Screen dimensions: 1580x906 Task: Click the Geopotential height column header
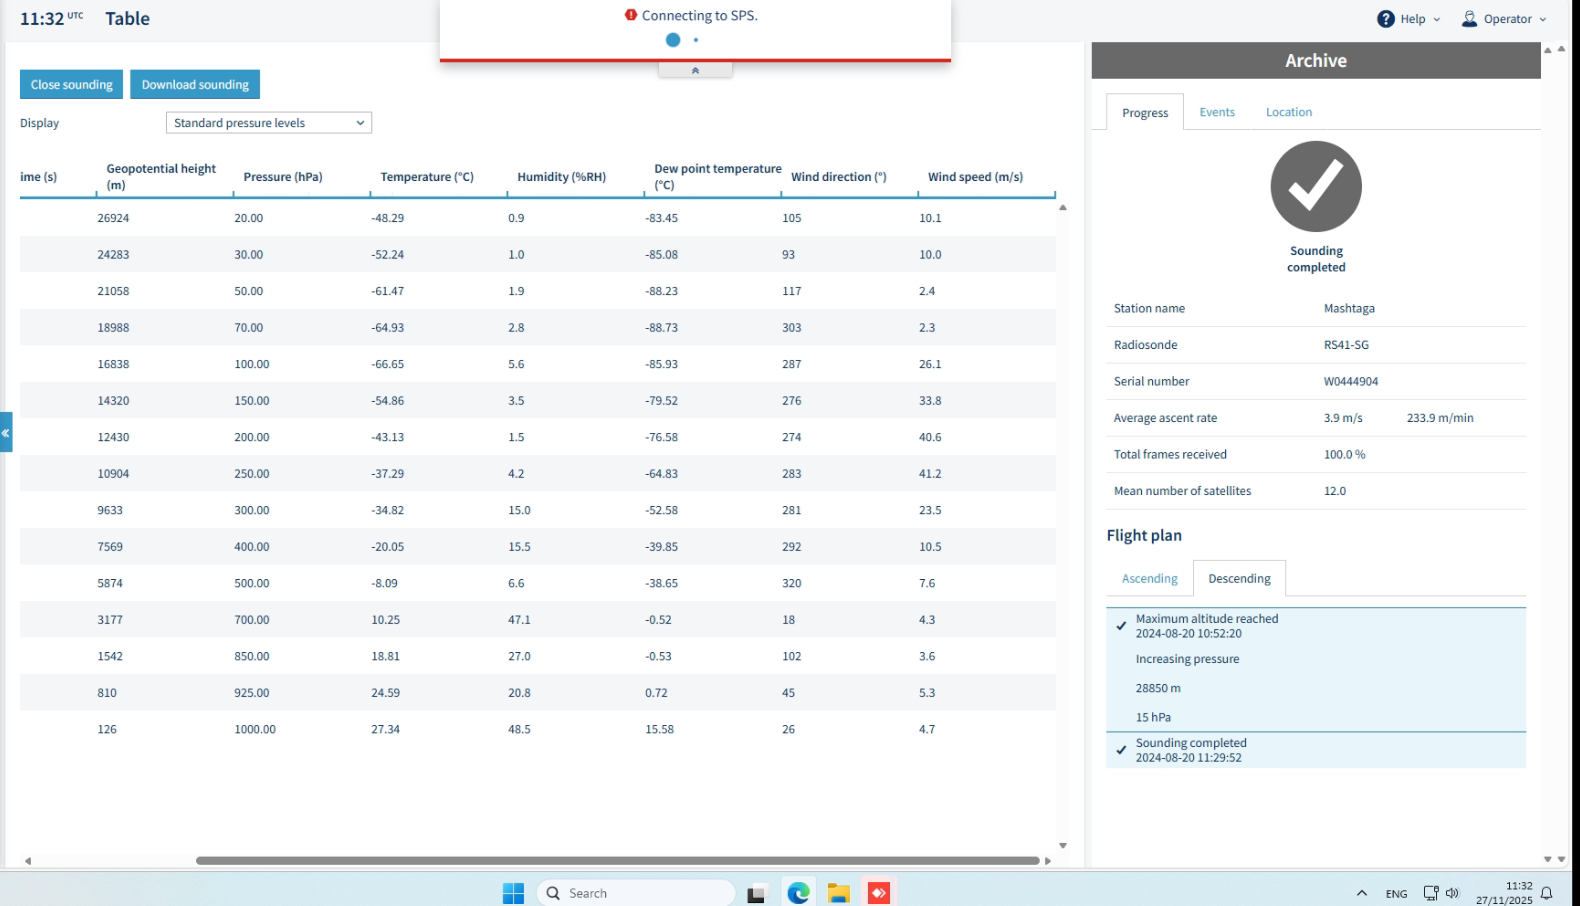click(161, 177)
